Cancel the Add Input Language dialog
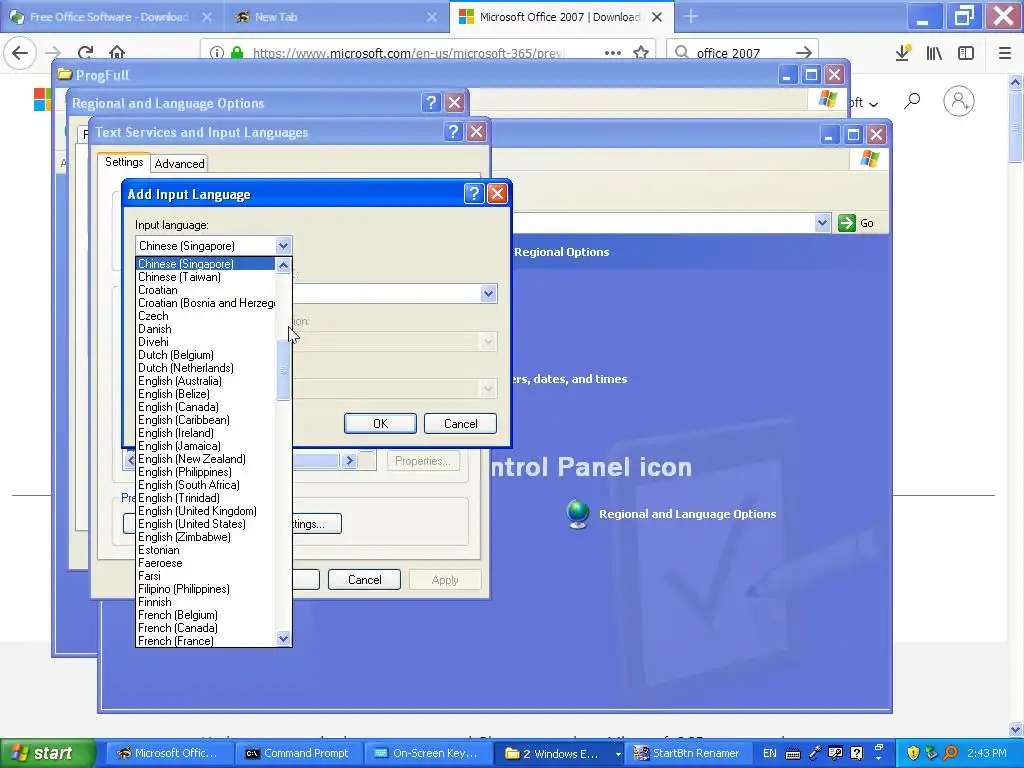 [460, 424]
